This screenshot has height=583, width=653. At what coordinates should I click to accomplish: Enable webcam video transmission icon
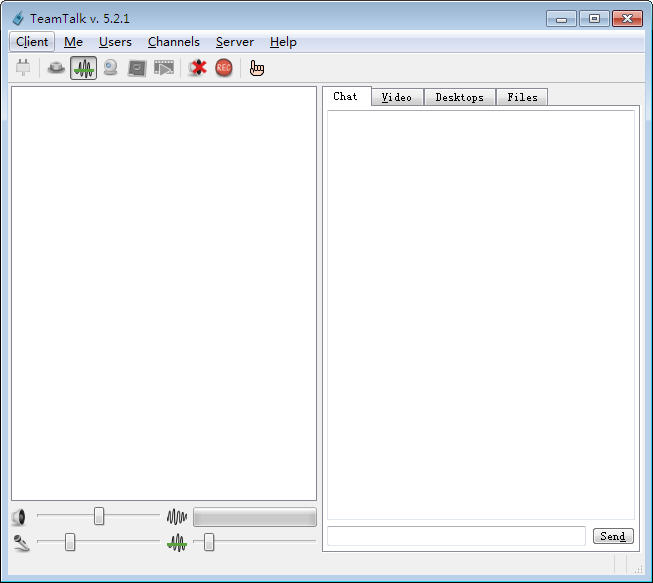pyautogui.click(x=110, y=68)
